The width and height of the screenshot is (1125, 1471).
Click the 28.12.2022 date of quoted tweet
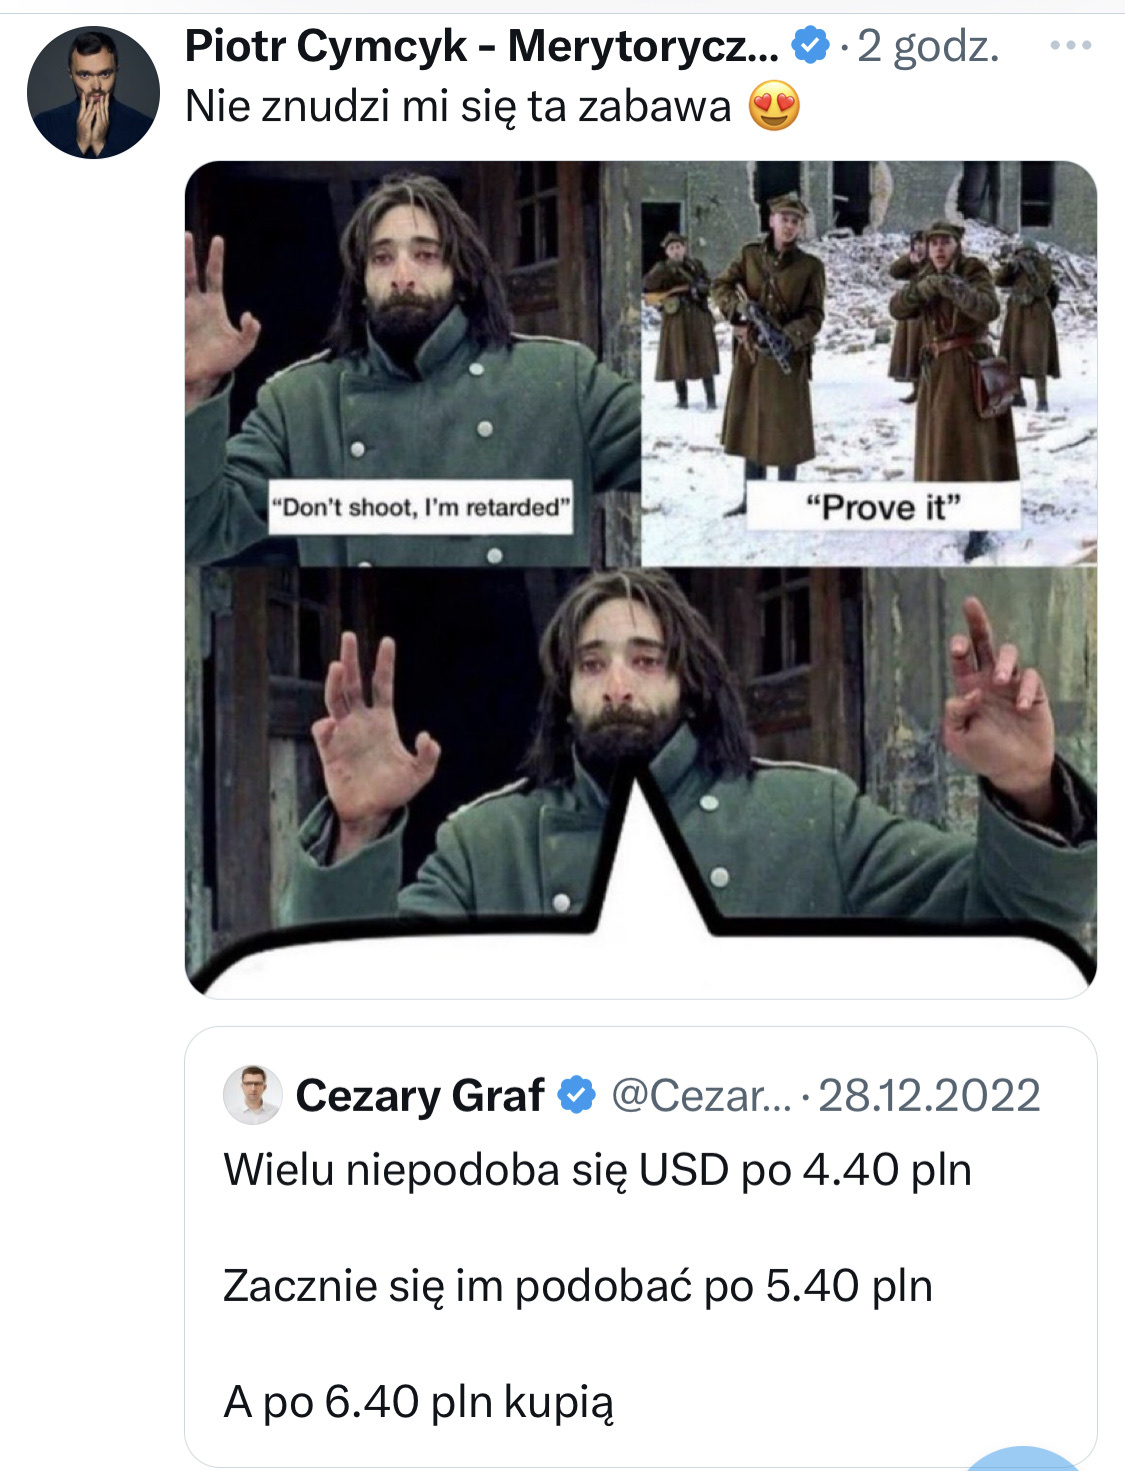click(929, 1096)
